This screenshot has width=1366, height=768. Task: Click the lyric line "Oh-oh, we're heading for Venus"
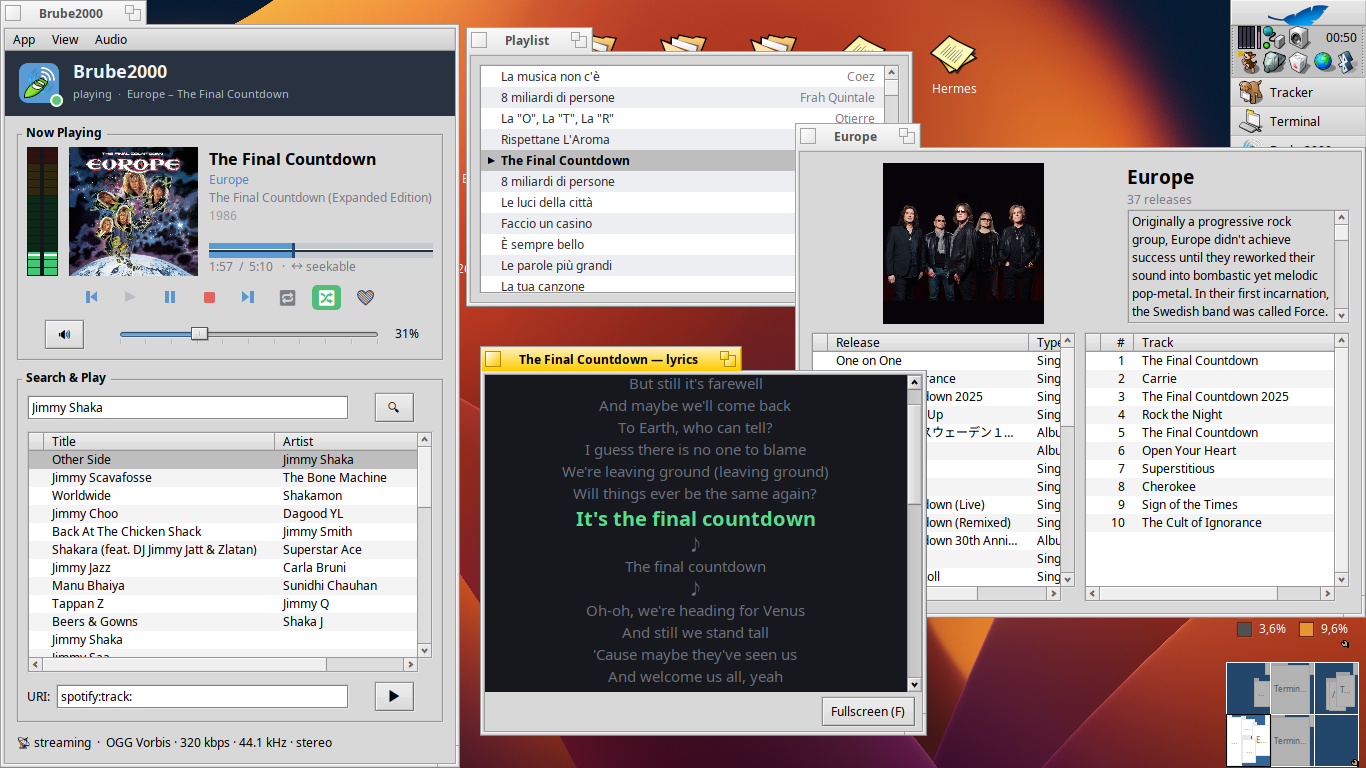coord(695,611)
